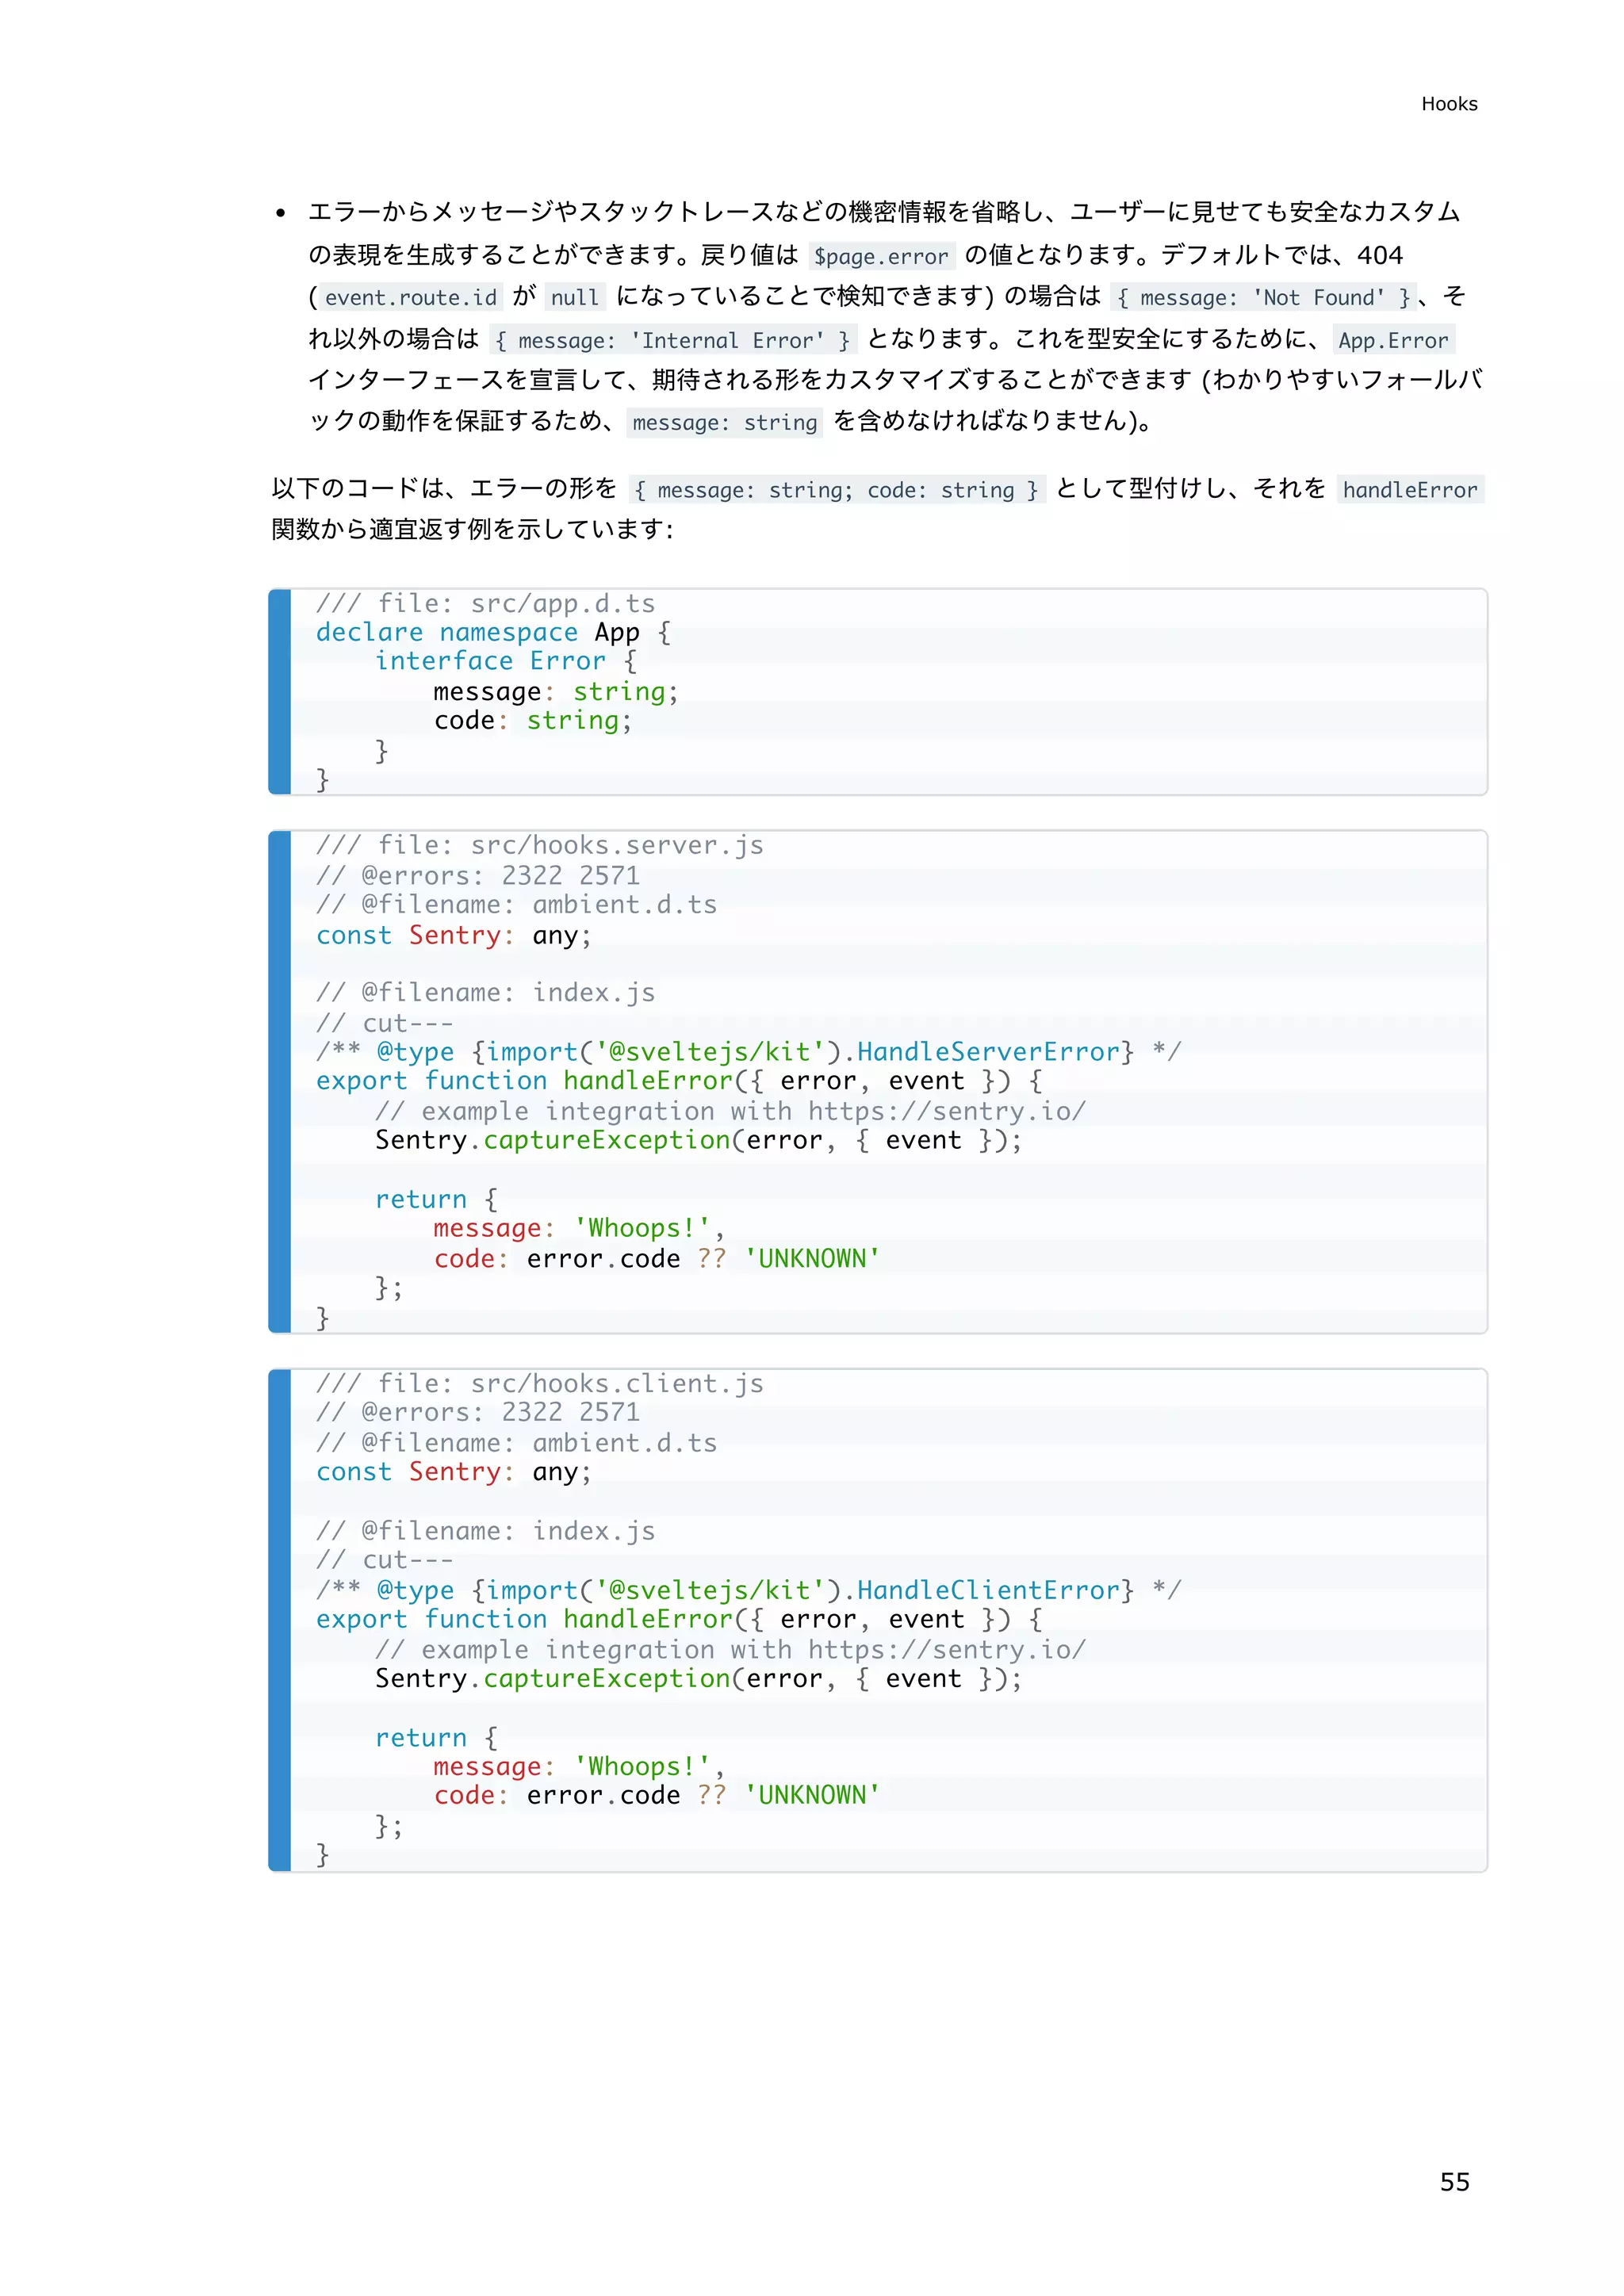
Task: Click the comment '/// file: src/hooks.client.js'
Action: (x=540, y=1384)
